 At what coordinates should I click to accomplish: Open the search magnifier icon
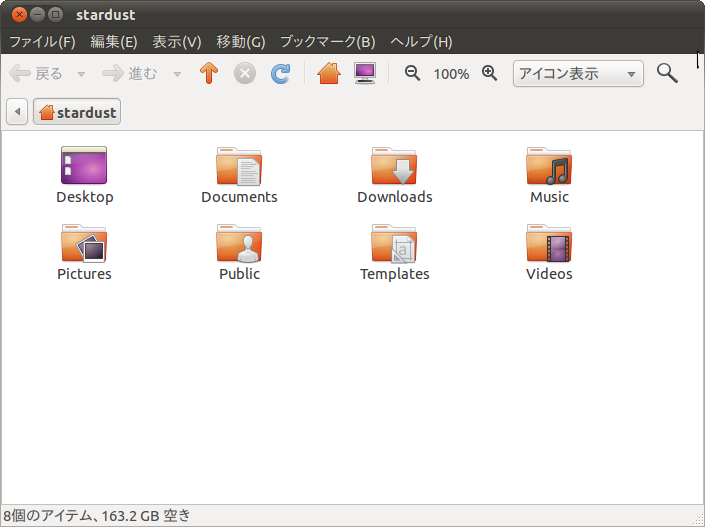[x=667, y=73]
